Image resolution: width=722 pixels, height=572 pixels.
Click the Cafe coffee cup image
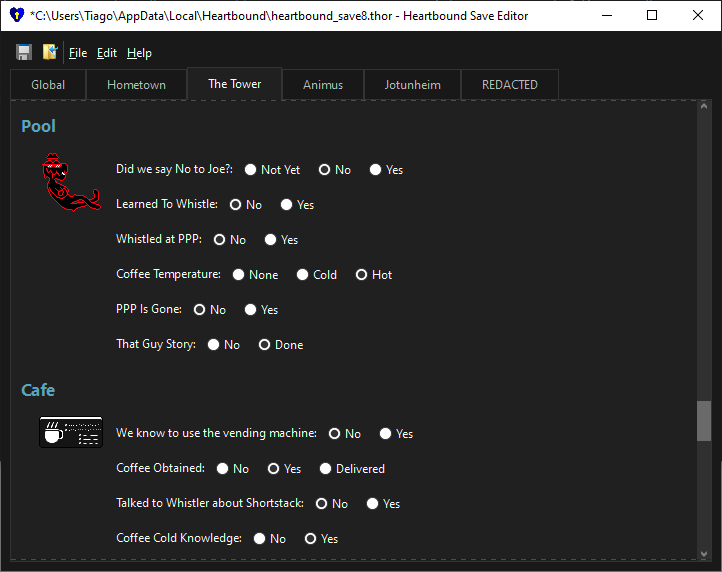click(70, 432)
